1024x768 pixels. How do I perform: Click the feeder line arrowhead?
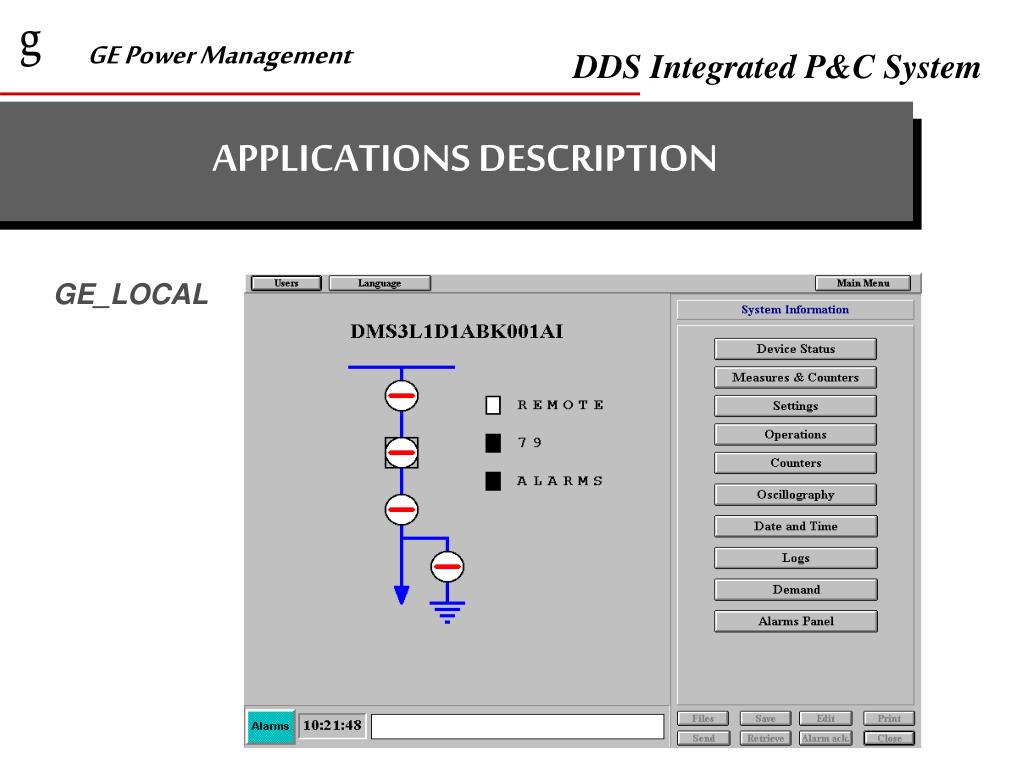pyautogui.click(x=401, y=595)
